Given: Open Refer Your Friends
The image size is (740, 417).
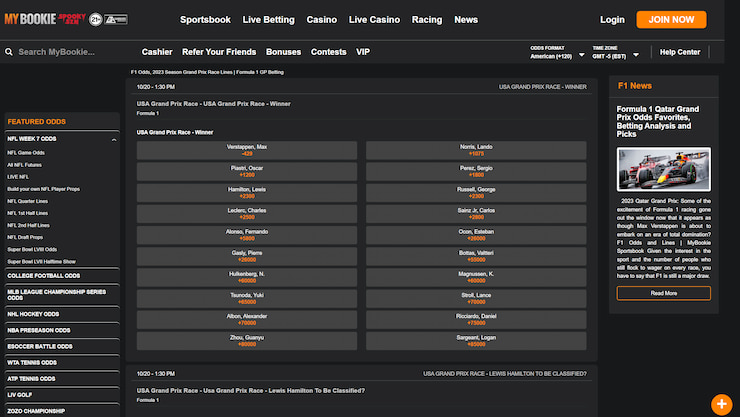Looking at the screenshot, I should (x=219, y=52).
